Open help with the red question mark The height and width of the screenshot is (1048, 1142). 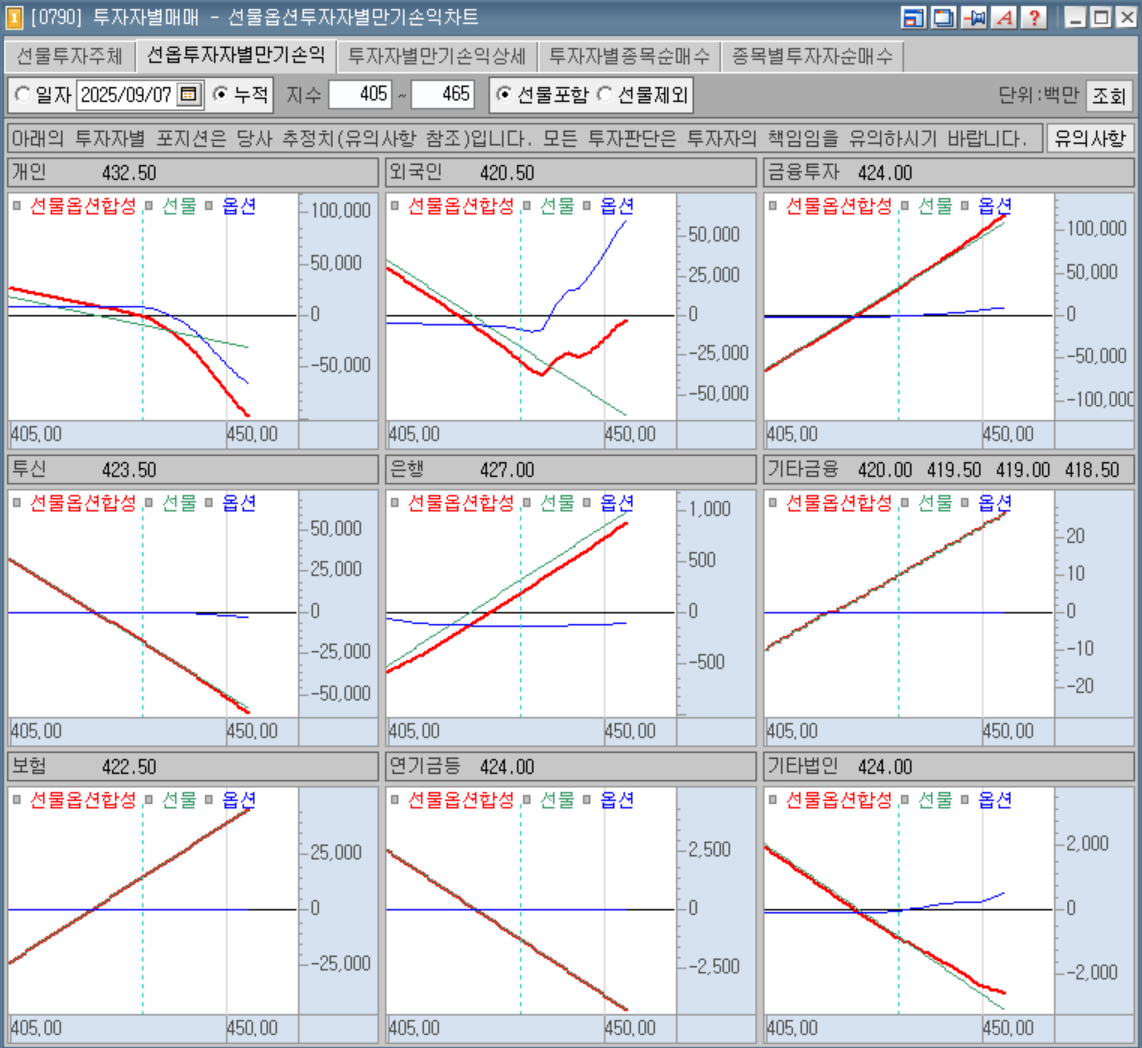pos(1033,17)
